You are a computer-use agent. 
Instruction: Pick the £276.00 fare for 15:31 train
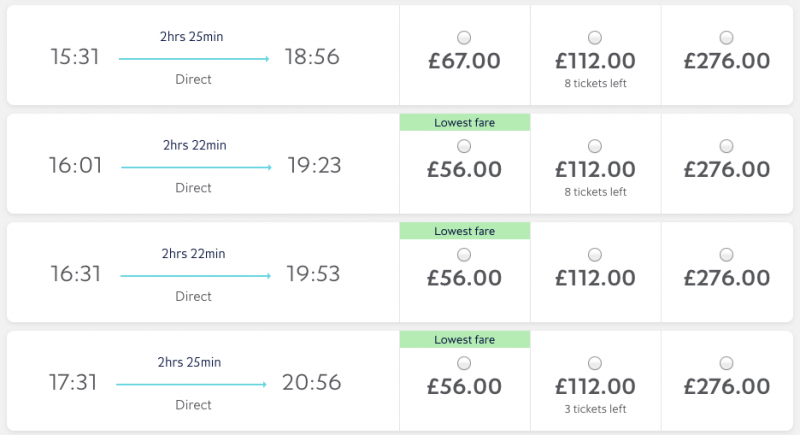[x=727, y=38]
